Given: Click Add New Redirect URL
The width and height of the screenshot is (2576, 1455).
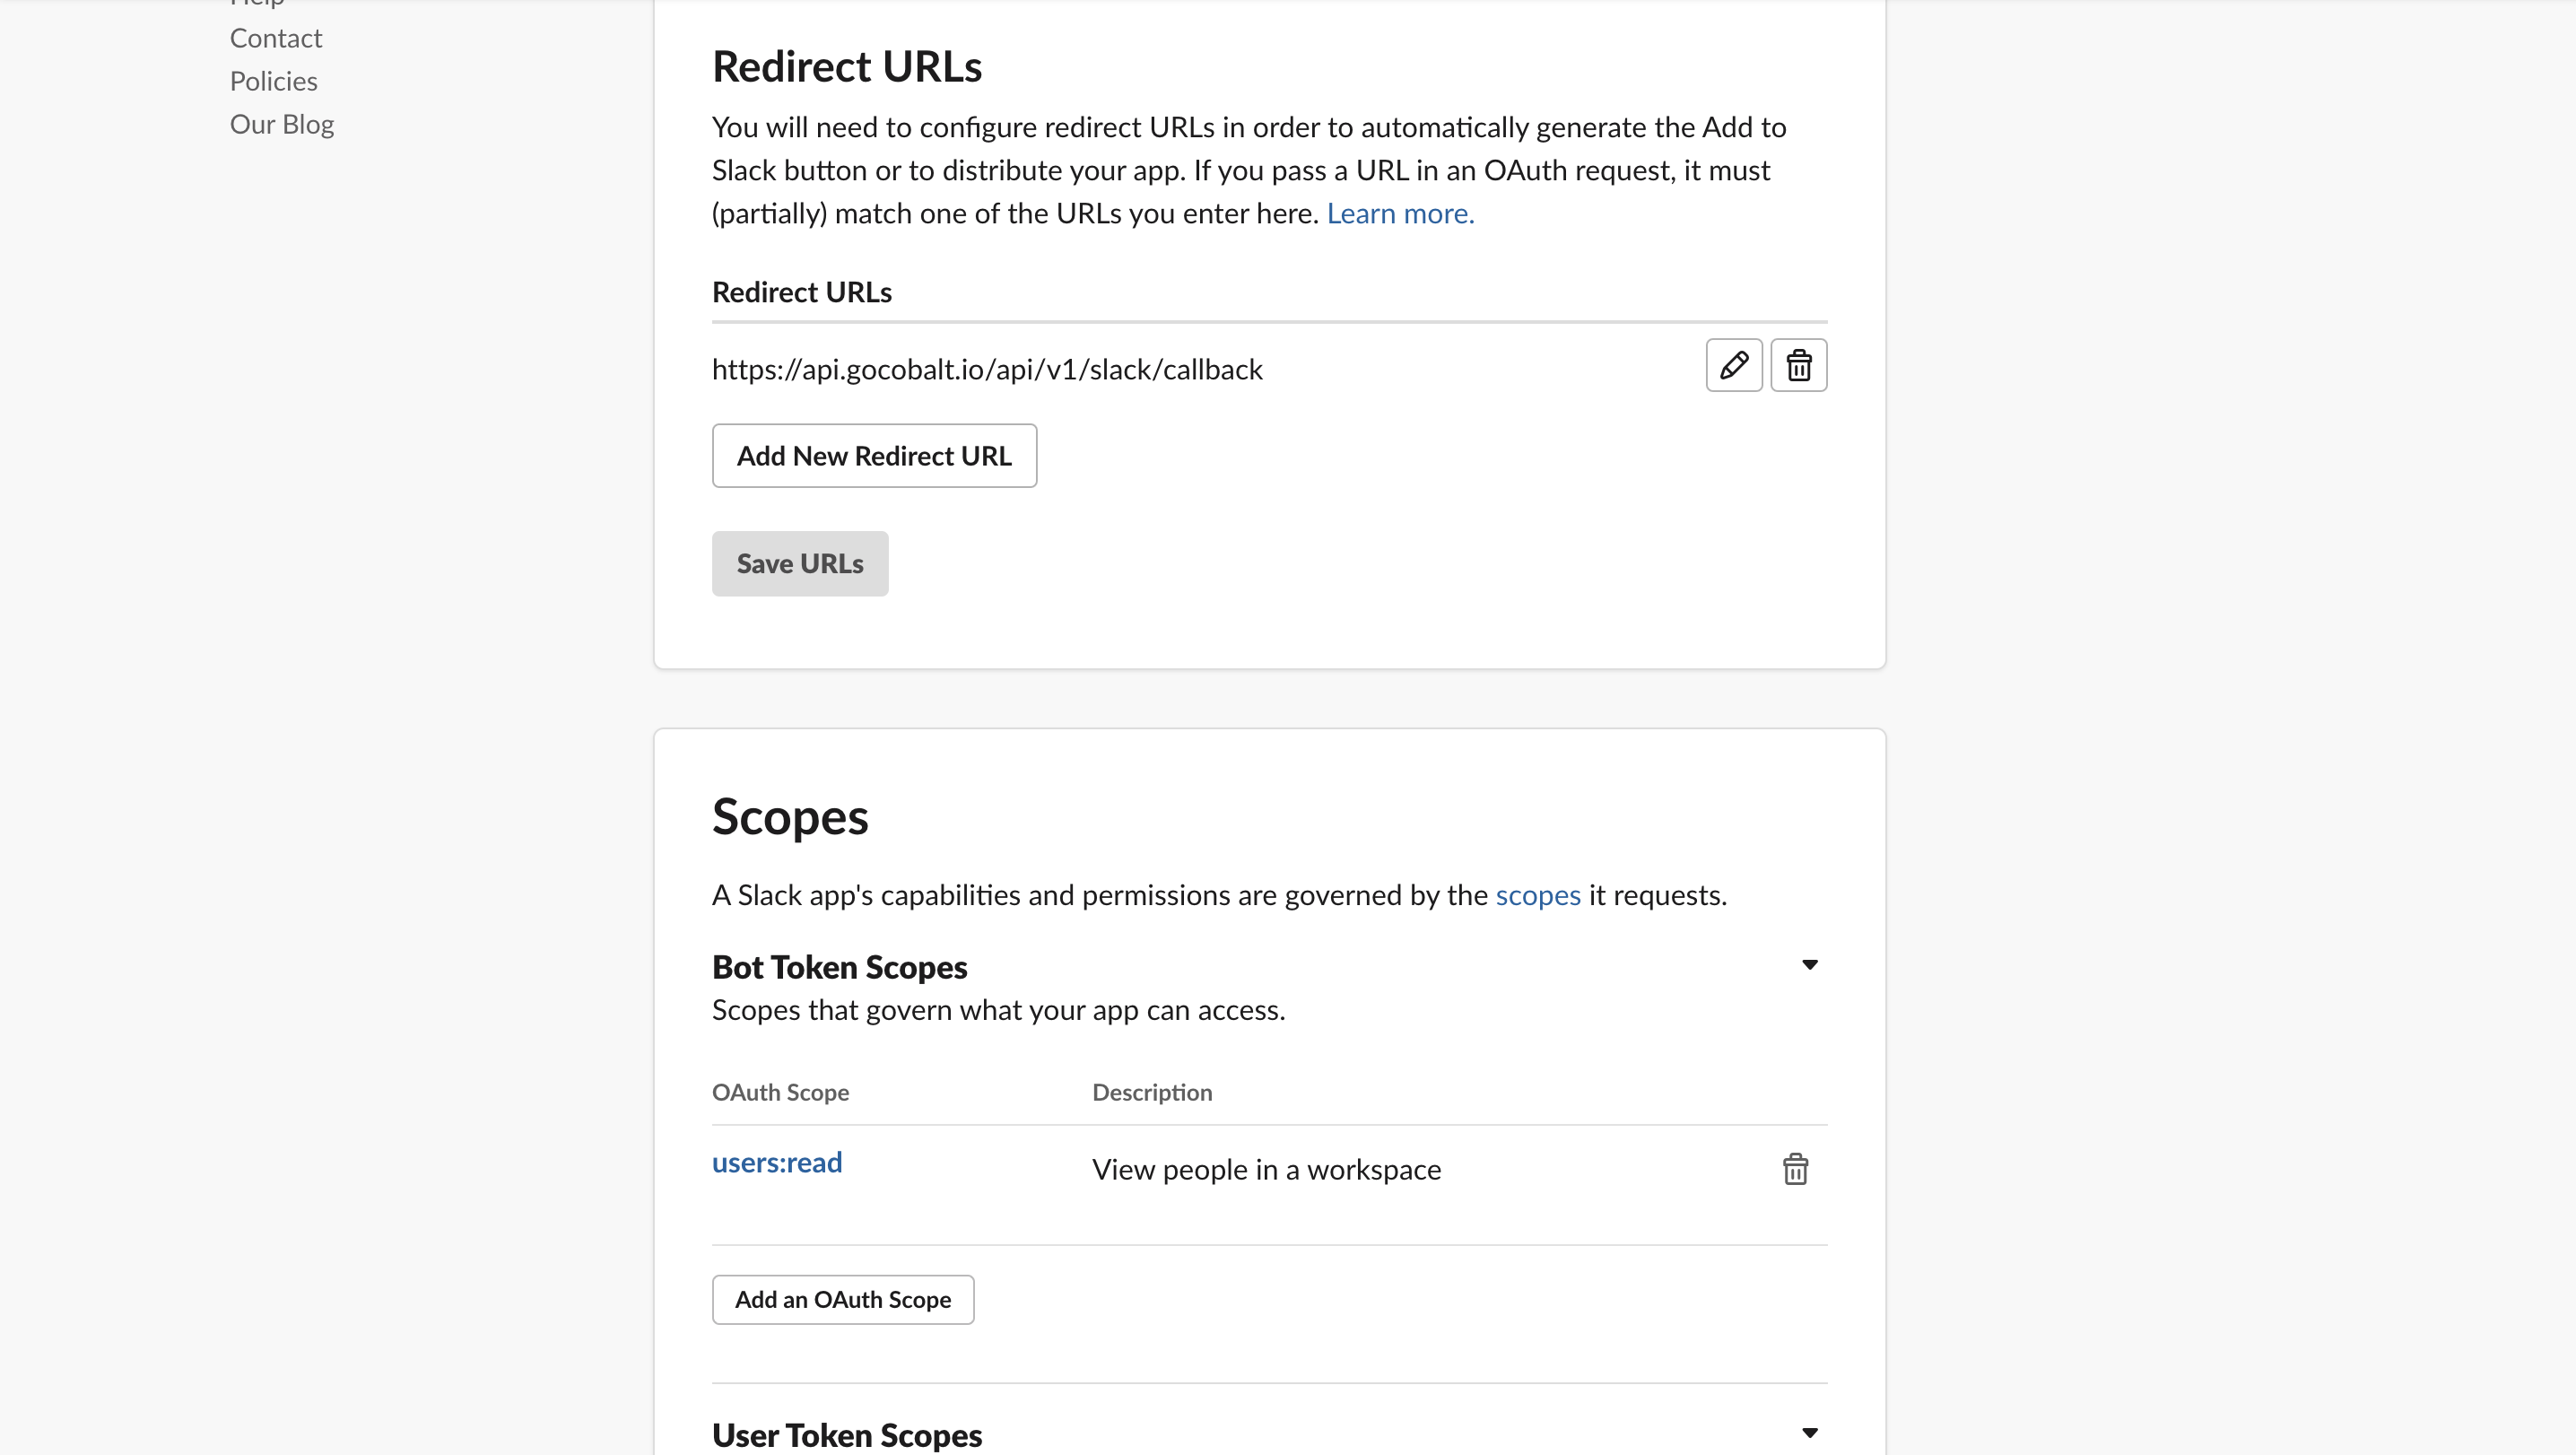Looking at the screenshot, I should 873,456.
